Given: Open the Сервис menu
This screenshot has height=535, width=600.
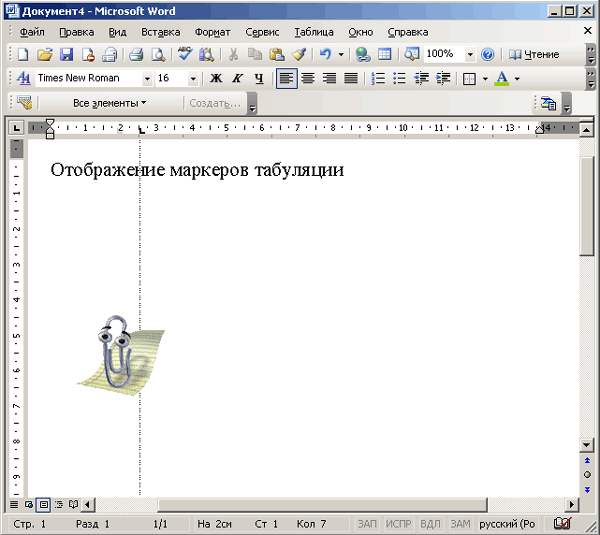Looking at the screenshot, I should pyautogui.click(x=262, y=32).
